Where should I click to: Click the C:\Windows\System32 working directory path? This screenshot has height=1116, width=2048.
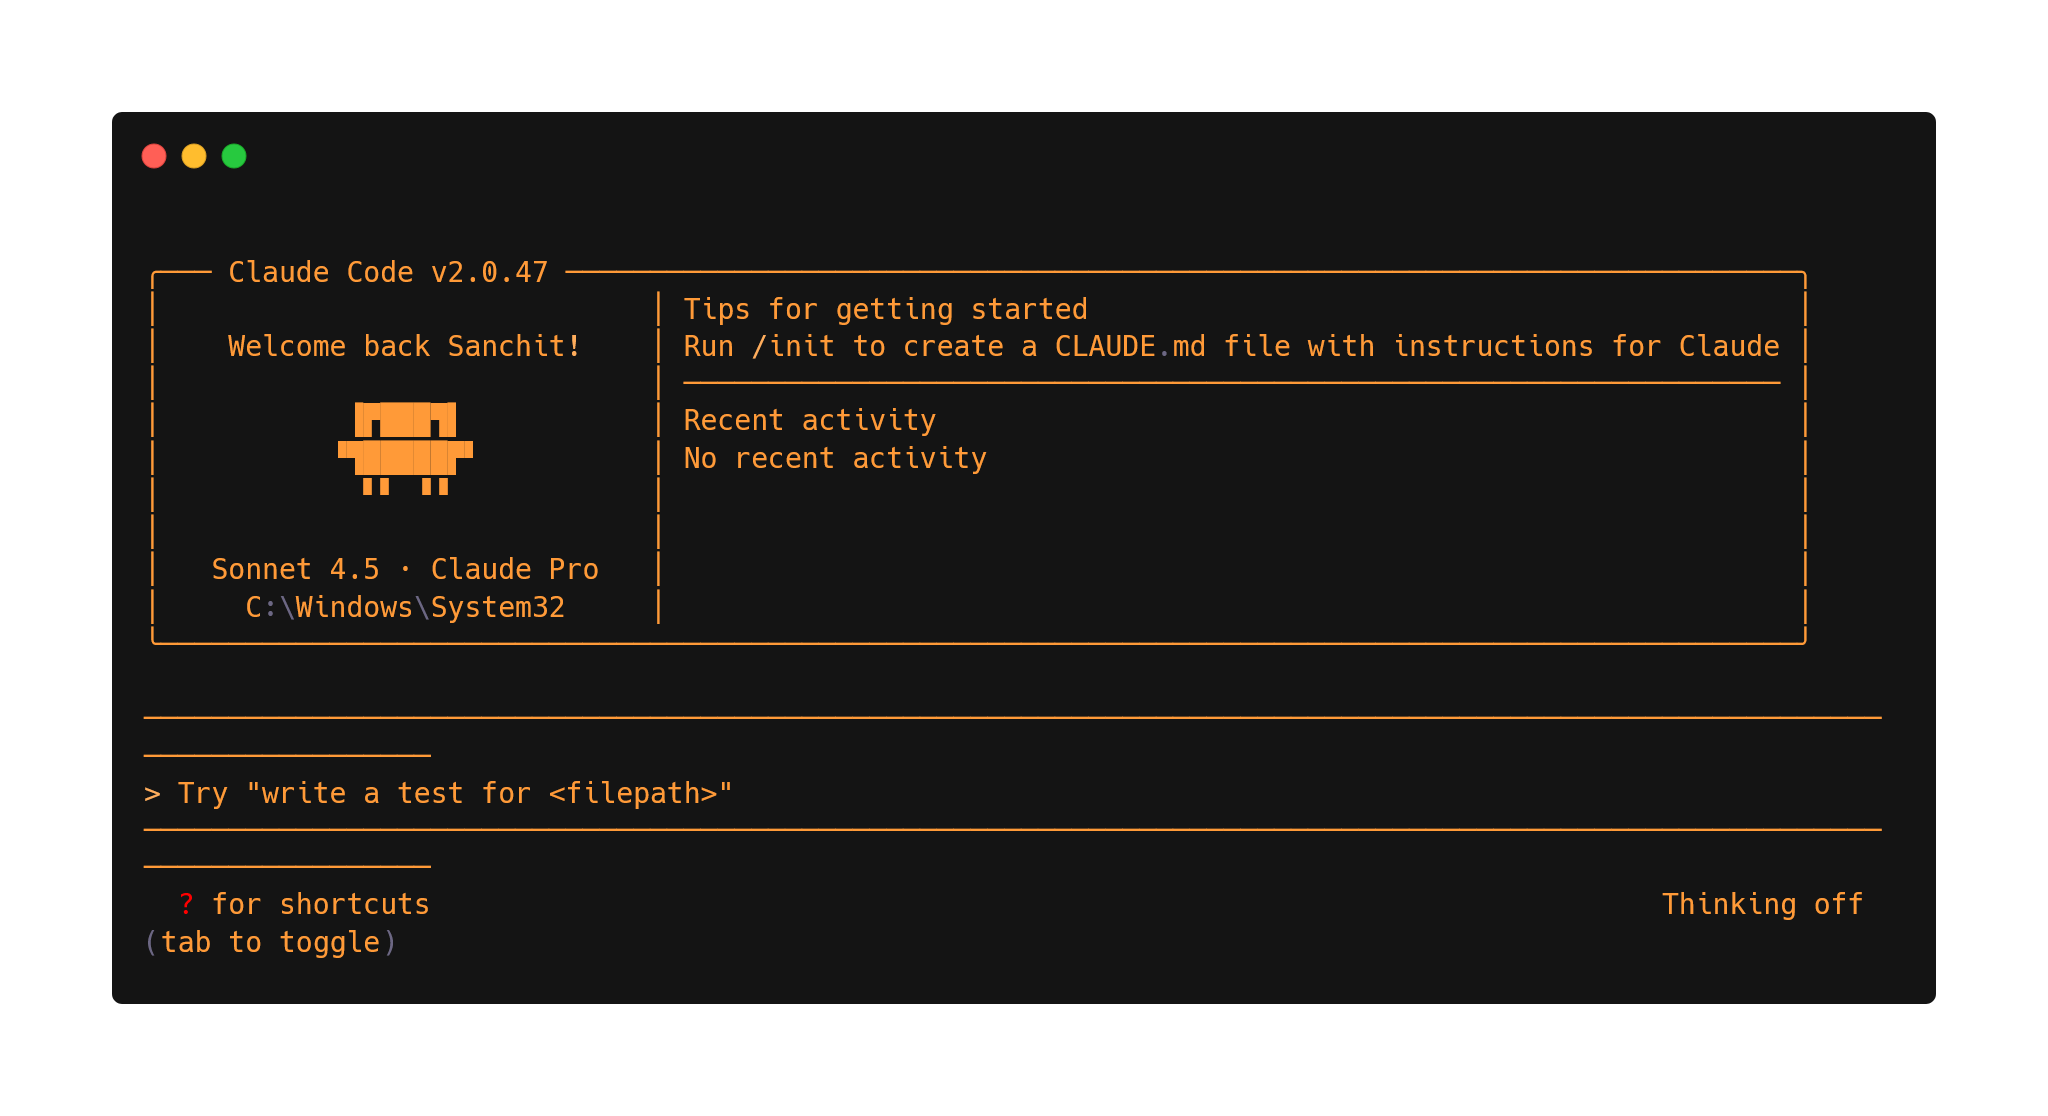pos(405,608)
